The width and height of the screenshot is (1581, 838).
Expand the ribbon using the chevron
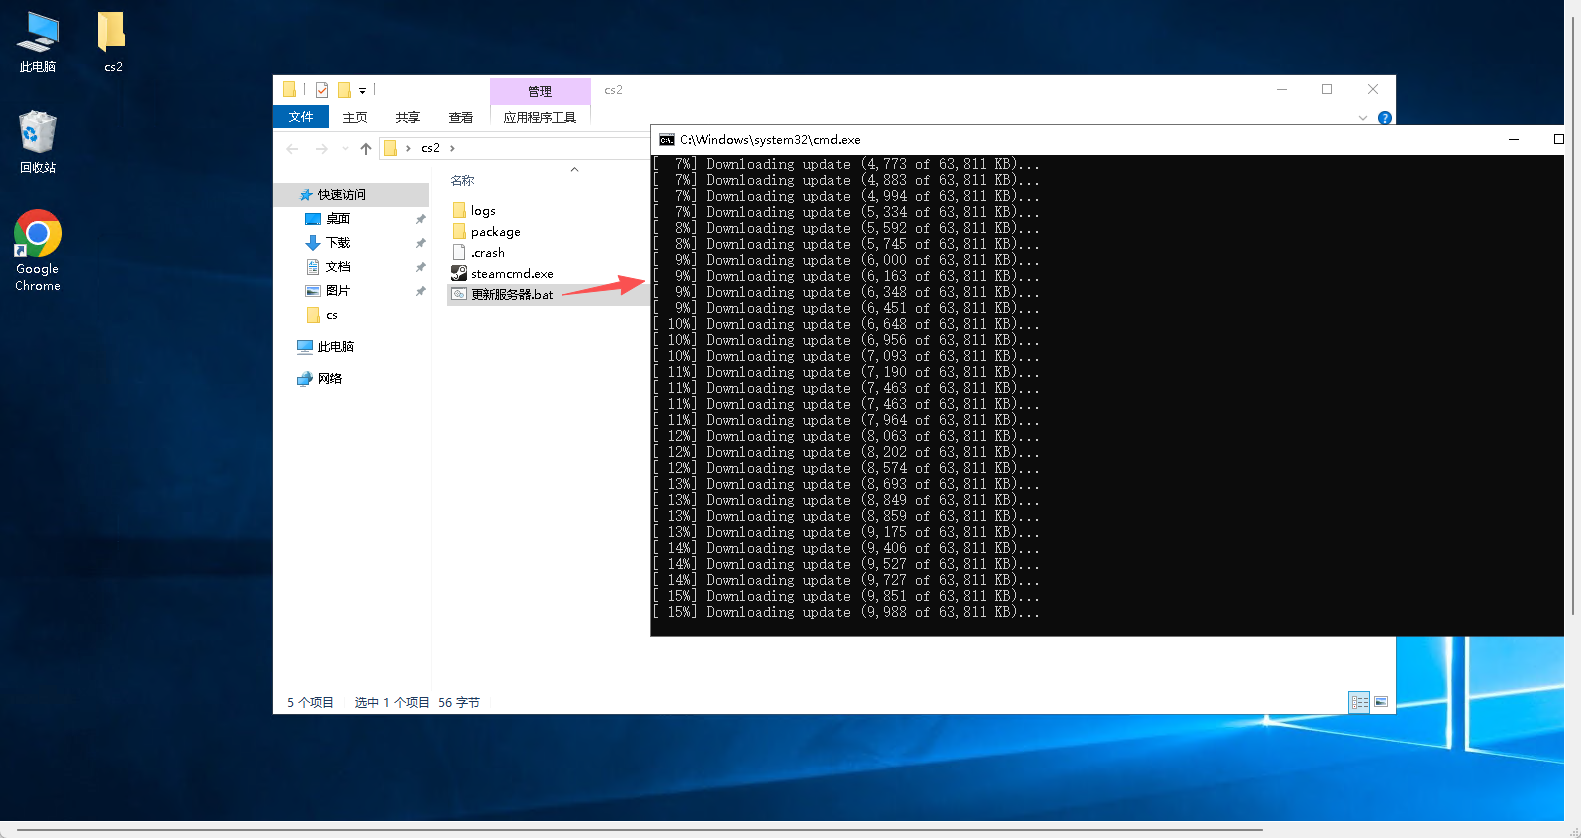click(1362, 118)
